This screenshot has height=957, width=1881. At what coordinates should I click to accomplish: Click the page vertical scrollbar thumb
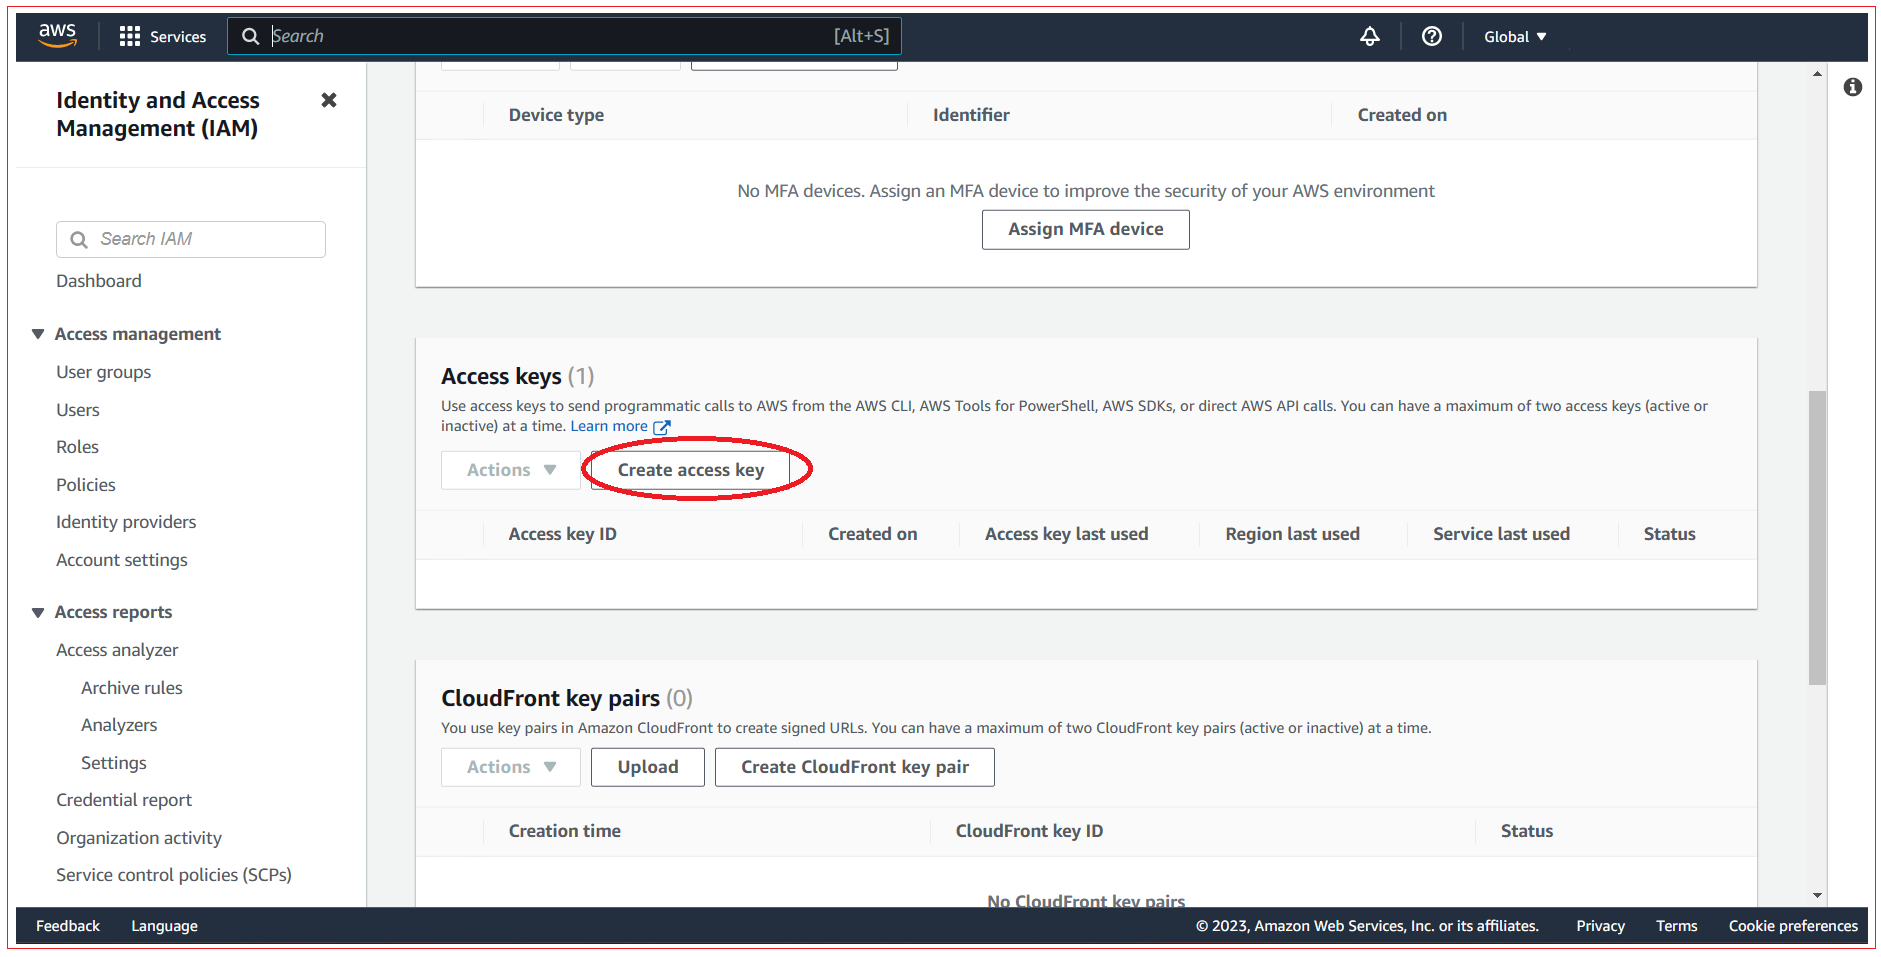[x=1817, y=538]
